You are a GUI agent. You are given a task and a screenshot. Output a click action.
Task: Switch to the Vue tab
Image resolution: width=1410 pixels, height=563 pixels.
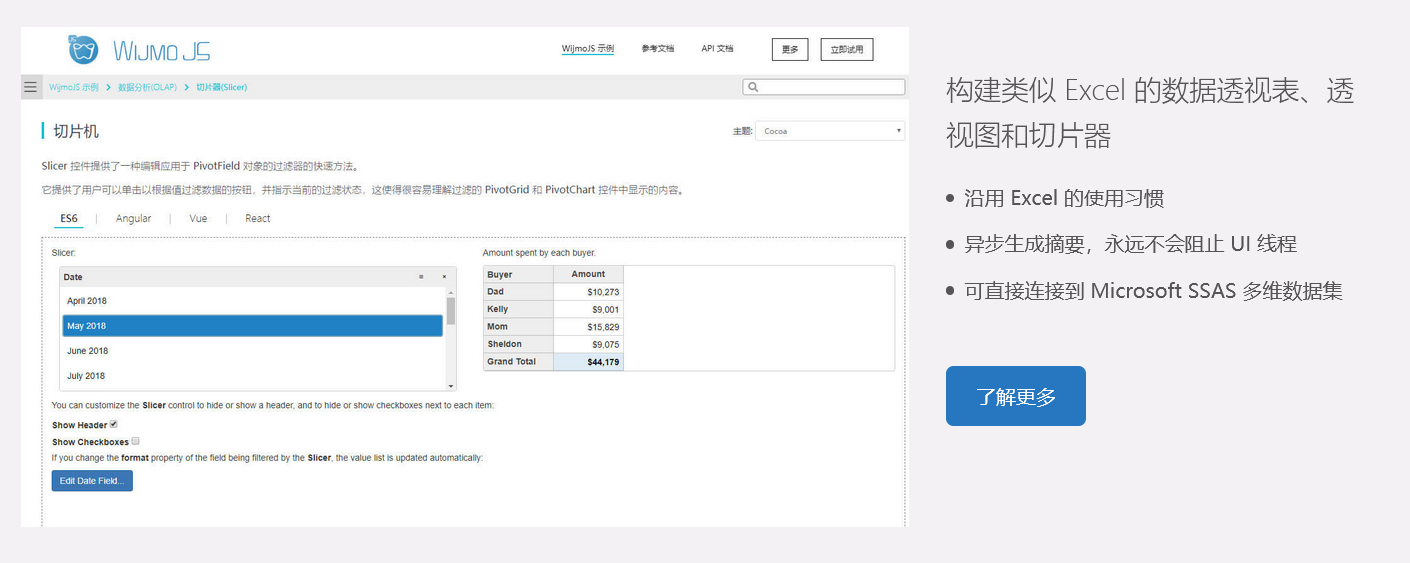(x=198, y=218)
